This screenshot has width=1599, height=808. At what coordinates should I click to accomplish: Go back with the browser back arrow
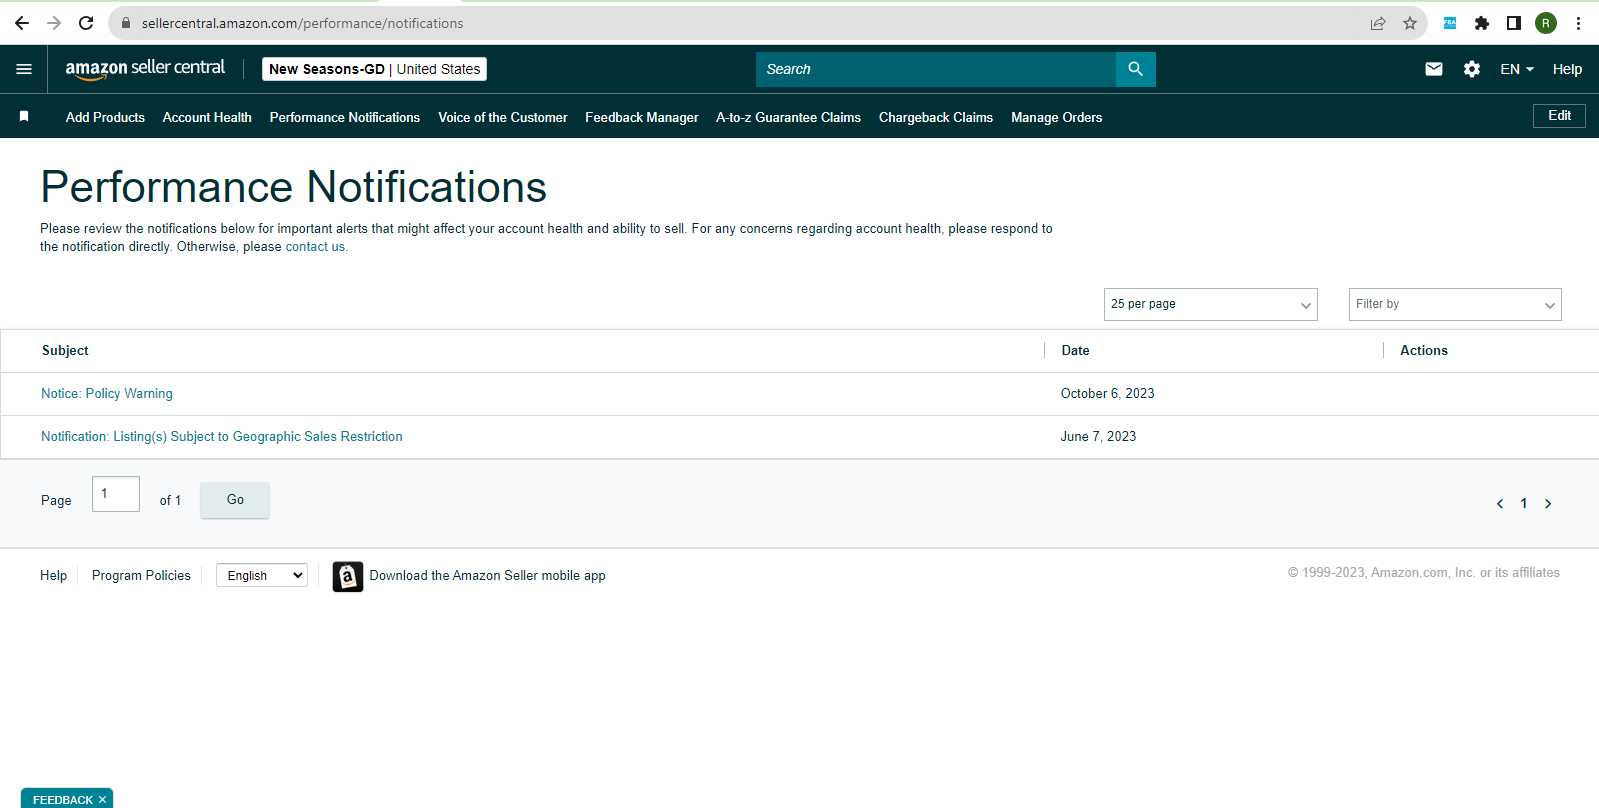[x=22, y=23]
